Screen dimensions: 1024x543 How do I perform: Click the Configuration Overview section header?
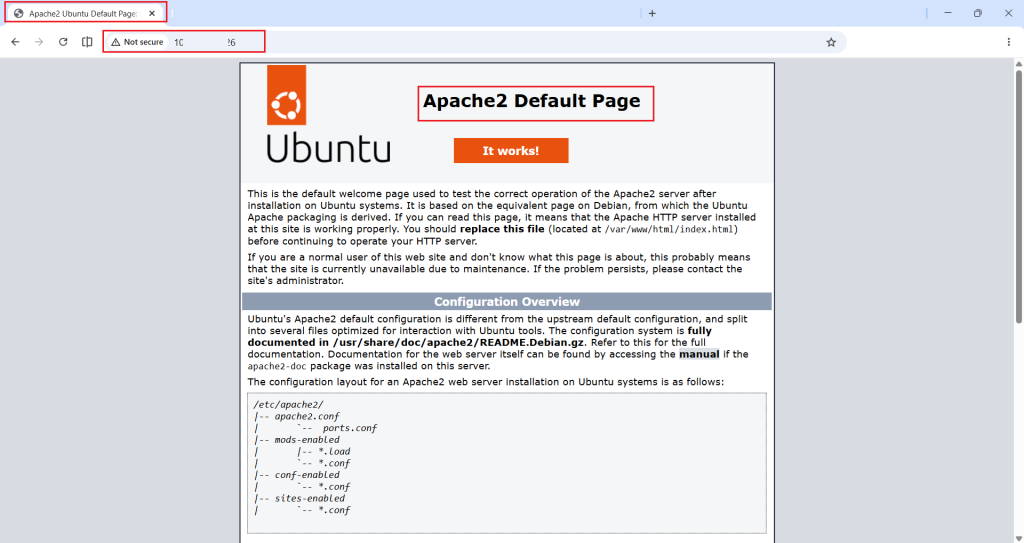[x=507, y=301]
